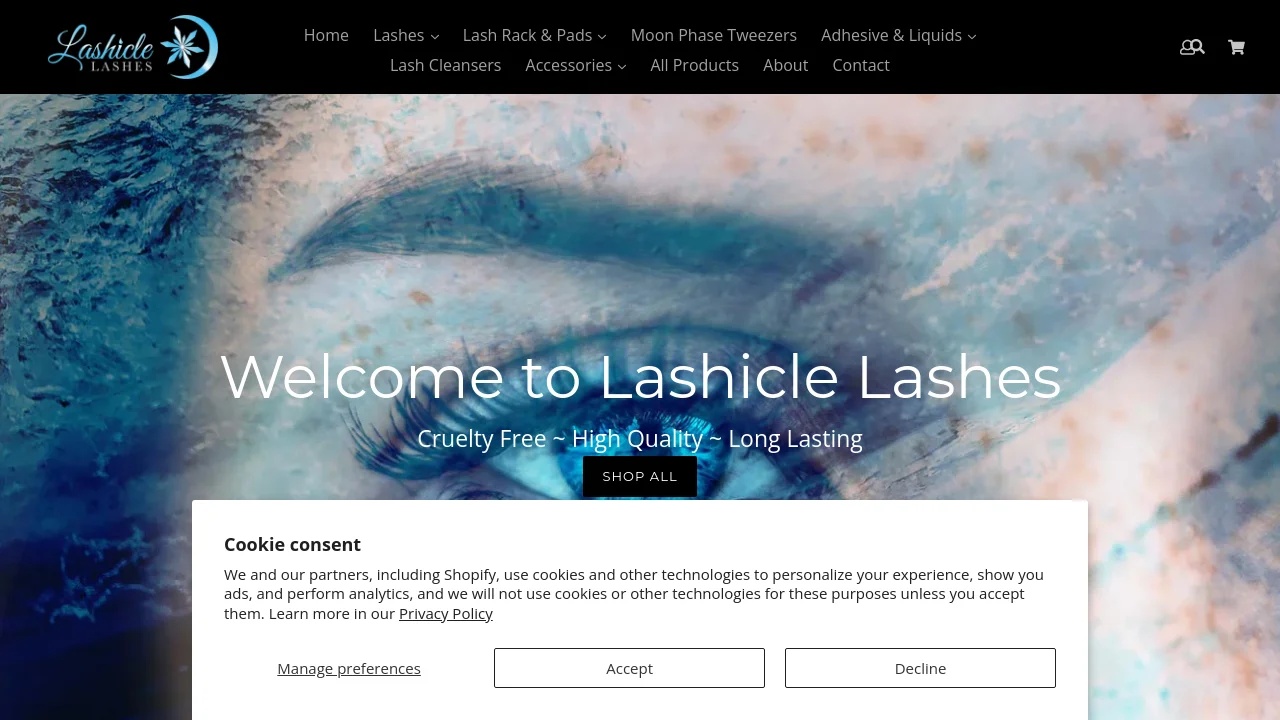1280x720 pixels.
Task: Expand the Adhesive & Liquids dropdown
Action: point(898,35)
